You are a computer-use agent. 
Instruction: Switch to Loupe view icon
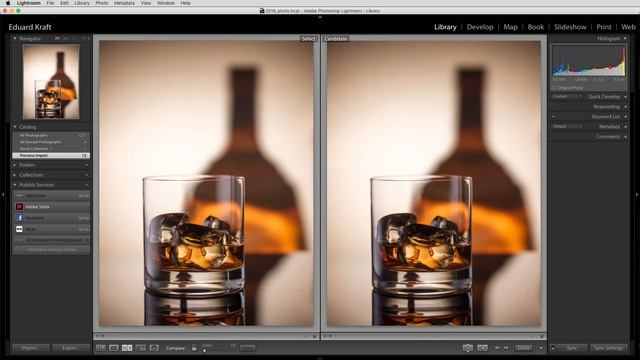[114, 348]
